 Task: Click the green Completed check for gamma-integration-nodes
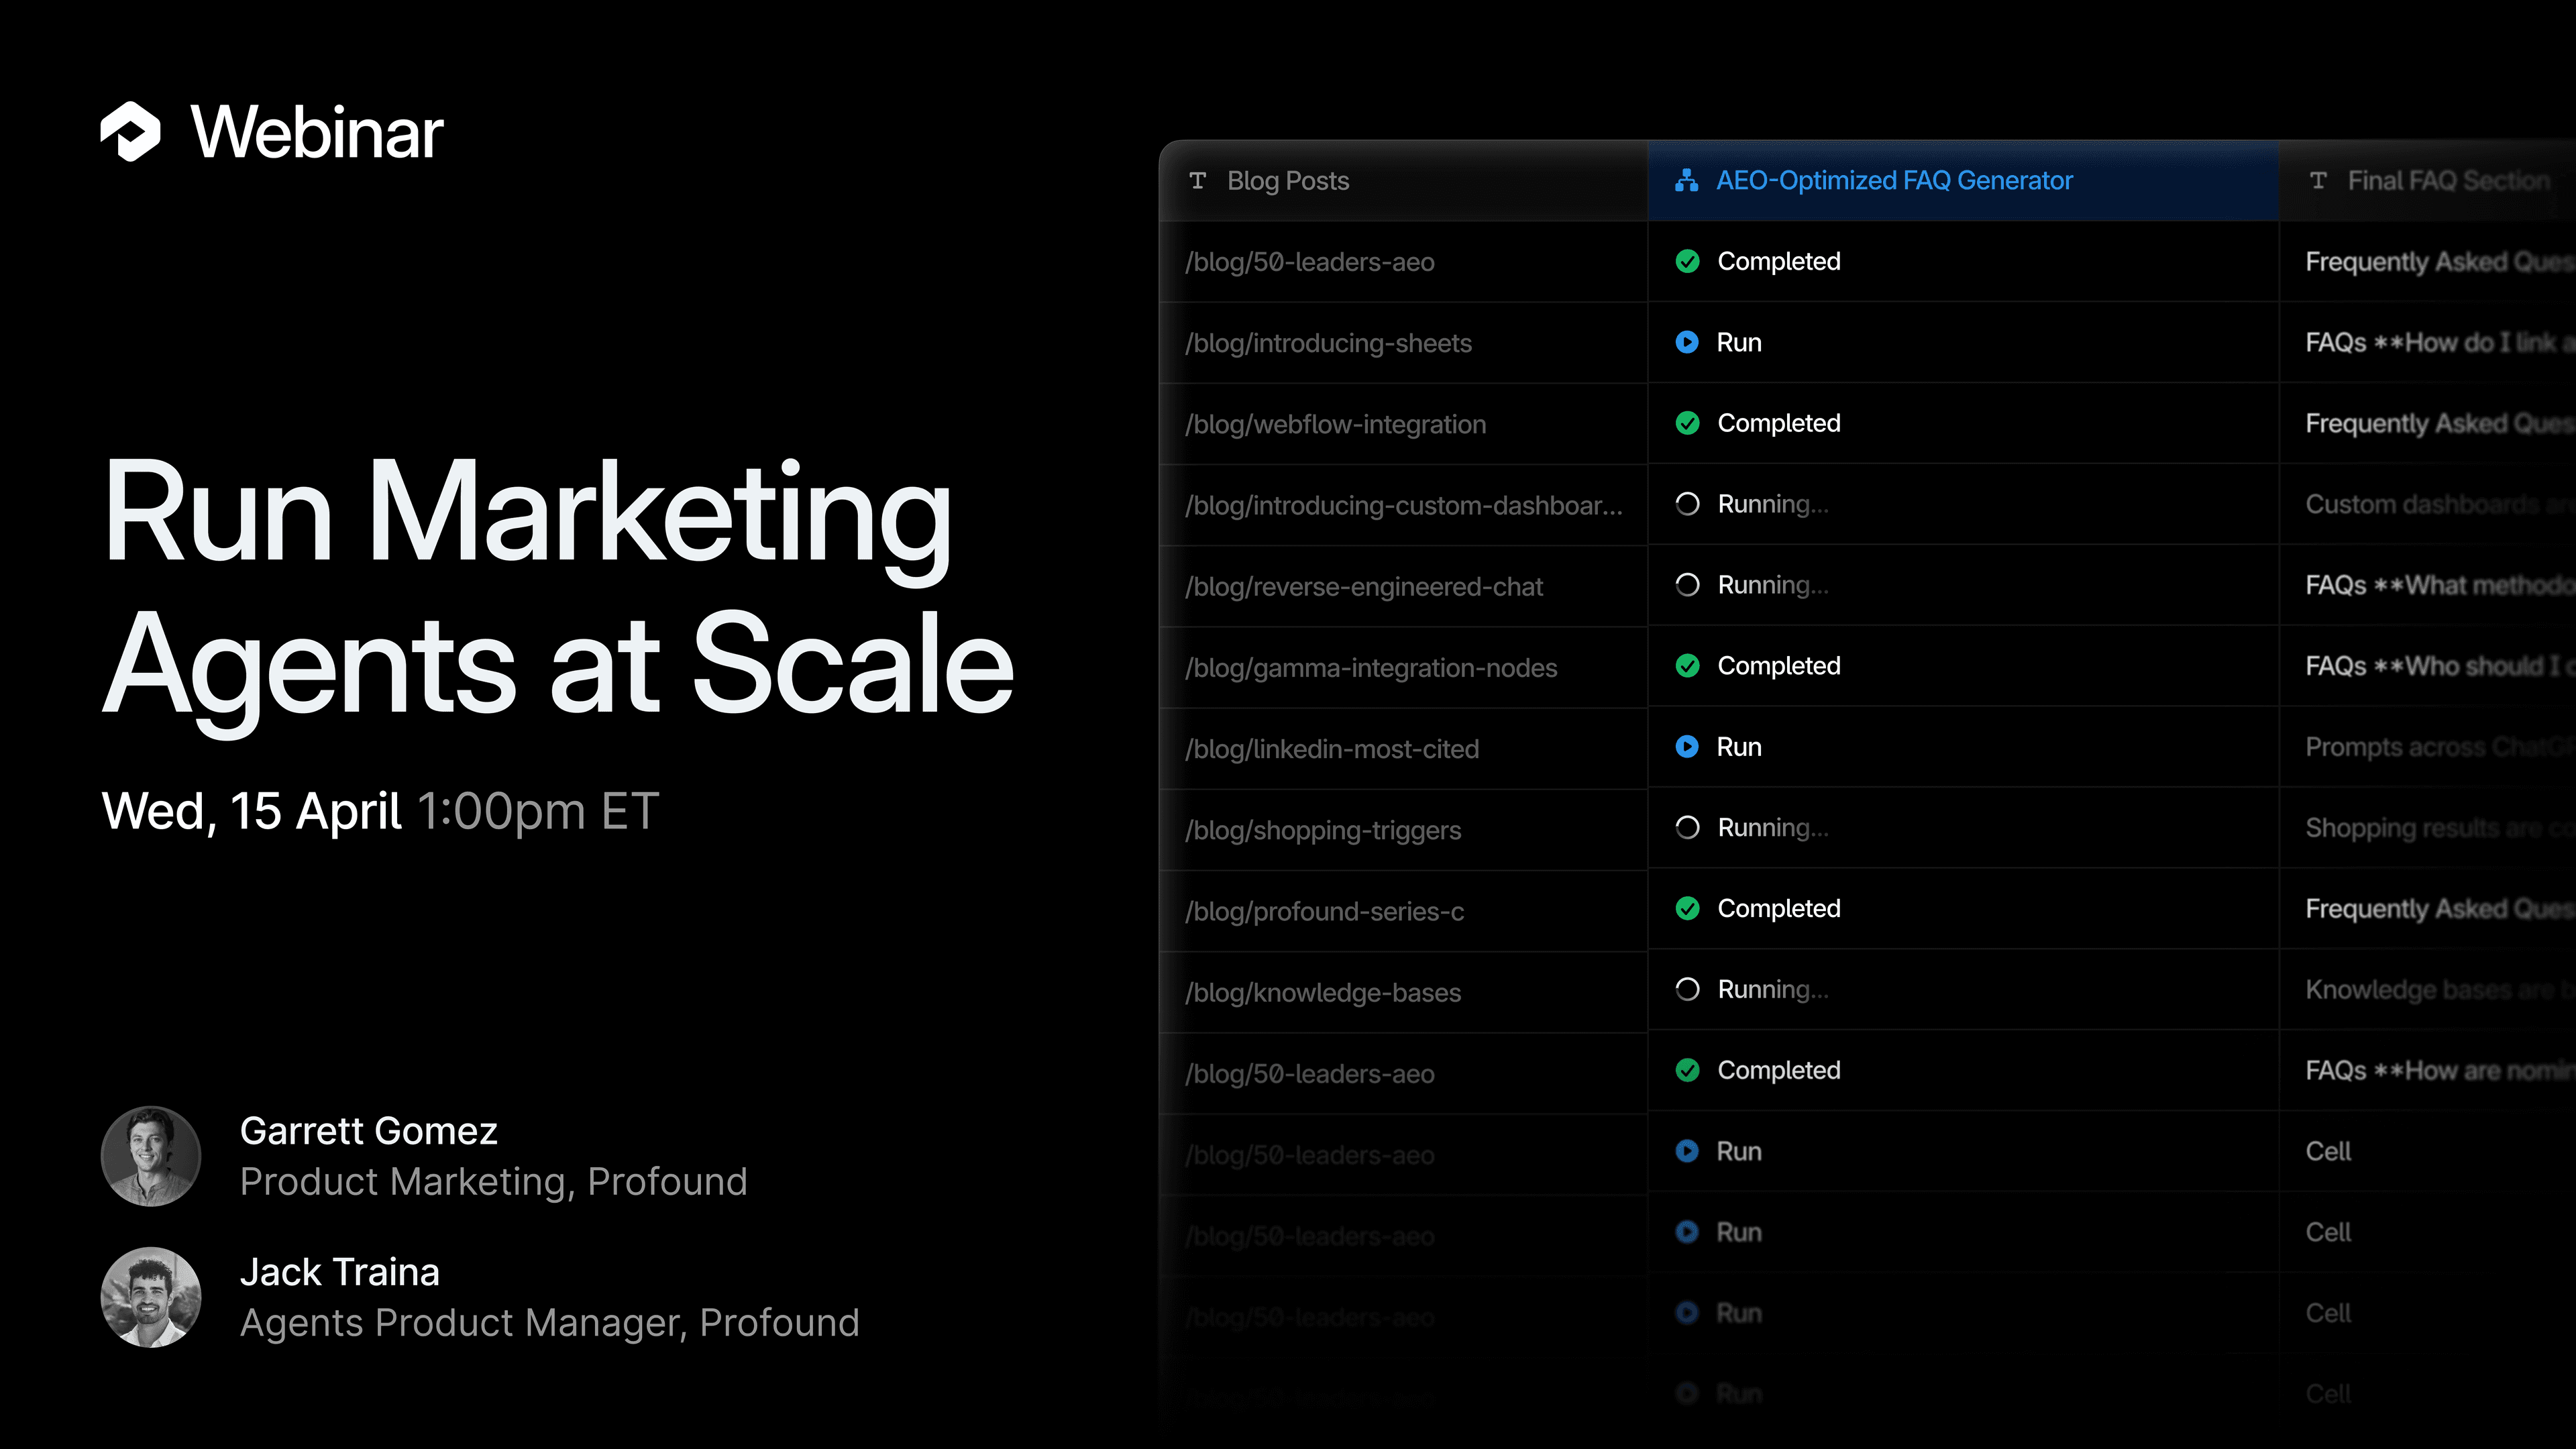pyautogui.click(x=1687, y=666)
